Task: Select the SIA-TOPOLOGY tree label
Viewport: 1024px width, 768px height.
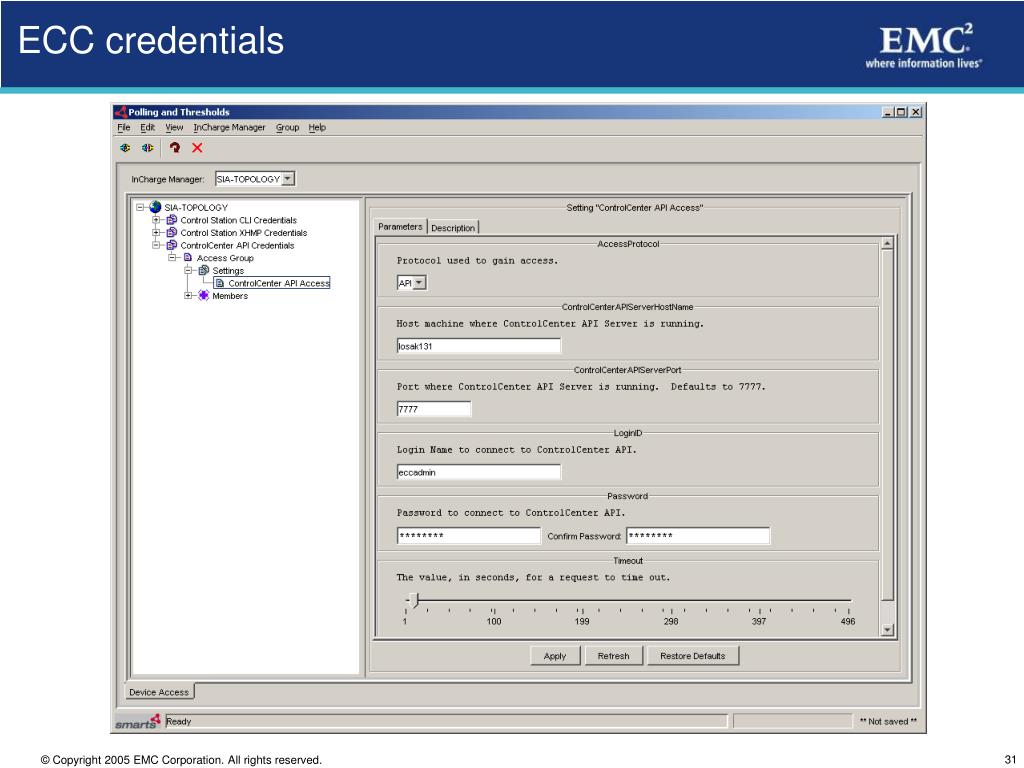Action: click(x=196, y=207)
